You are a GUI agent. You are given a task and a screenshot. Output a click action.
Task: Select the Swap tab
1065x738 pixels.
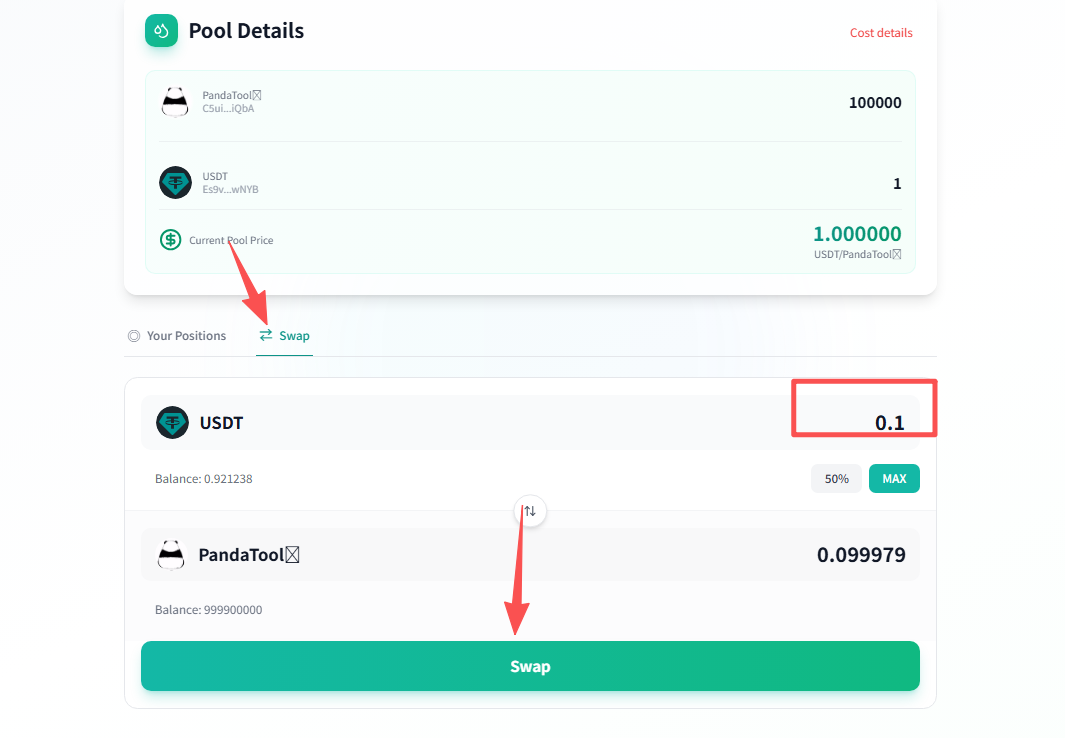[x=284, y=336]
